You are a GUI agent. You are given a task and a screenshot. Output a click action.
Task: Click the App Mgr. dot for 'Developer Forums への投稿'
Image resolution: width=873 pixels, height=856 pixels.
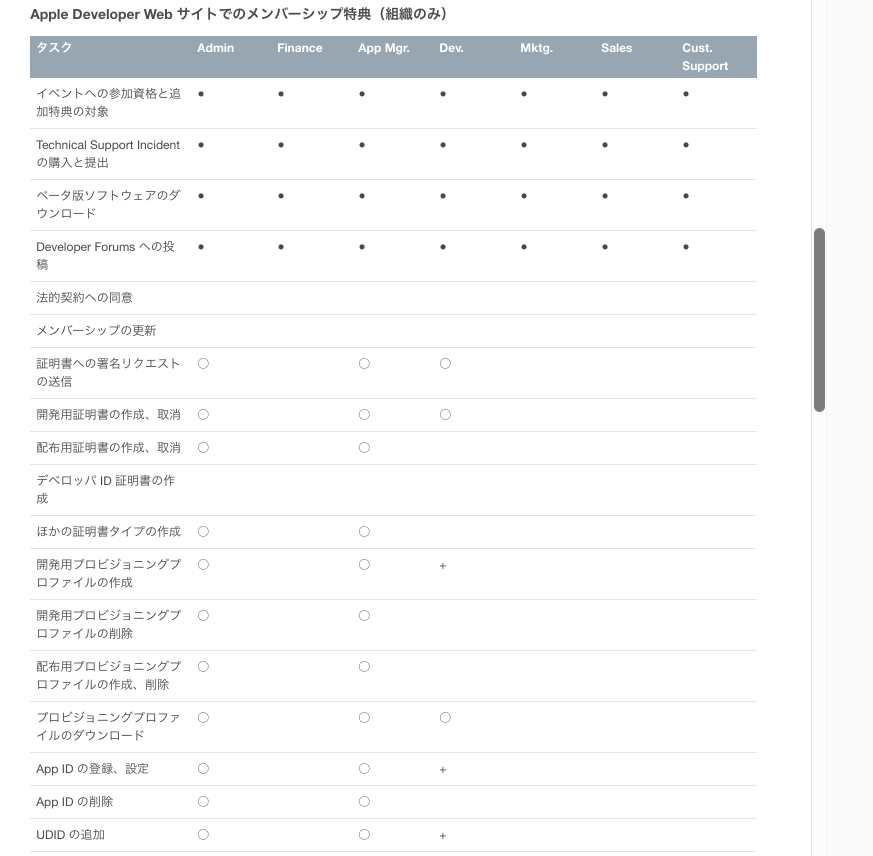tap(362, 247)
